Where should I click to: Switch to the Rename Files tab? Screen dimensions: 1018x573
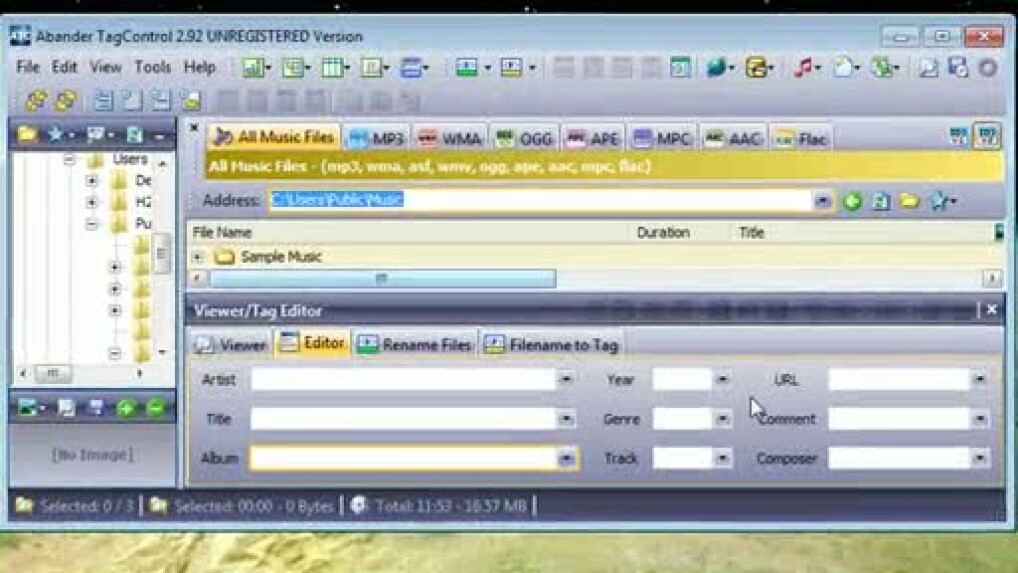tap(415, 345)
